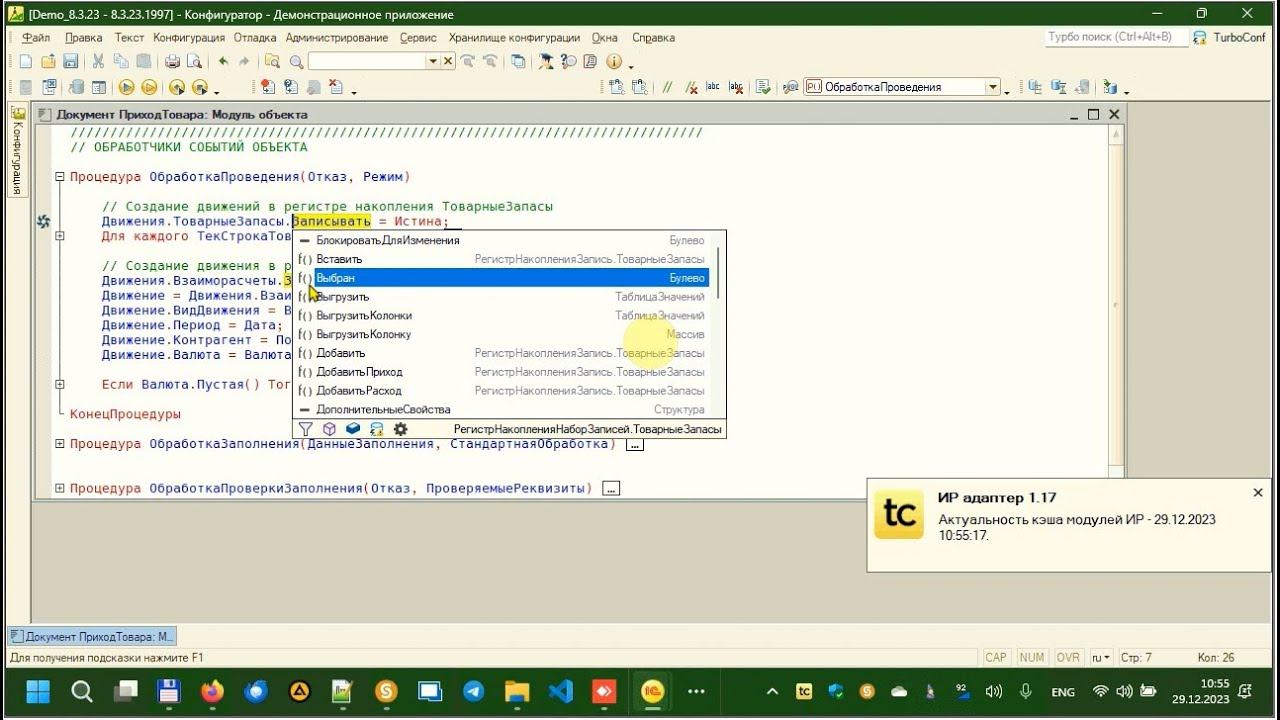Select 'Выбран' in the autocomplete list

point(503,278)
